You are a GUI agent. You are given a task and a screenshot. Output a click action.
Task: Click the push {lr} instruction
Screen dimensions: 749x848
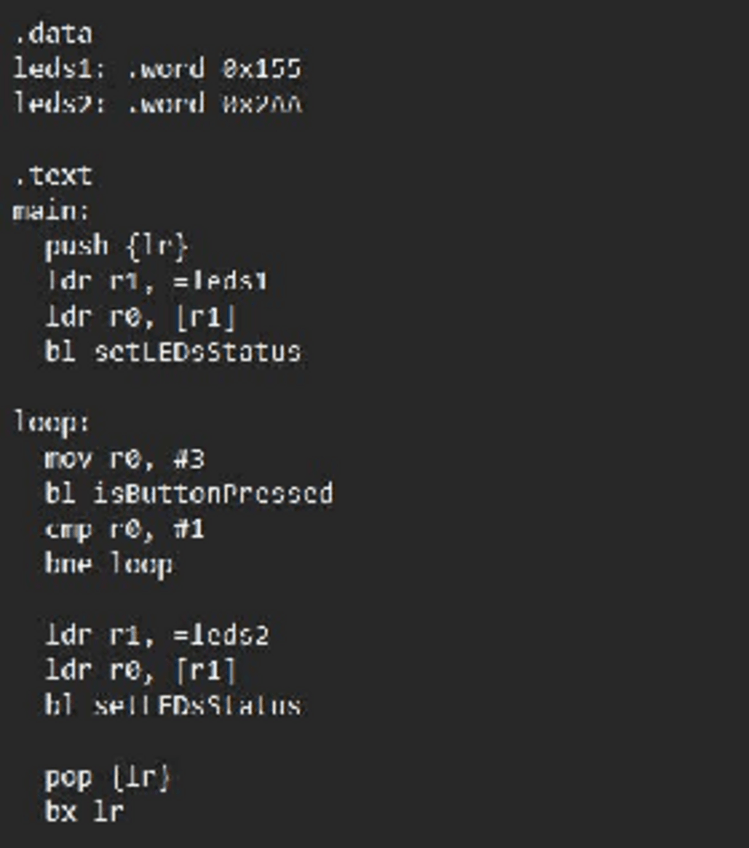pos(116,246)
